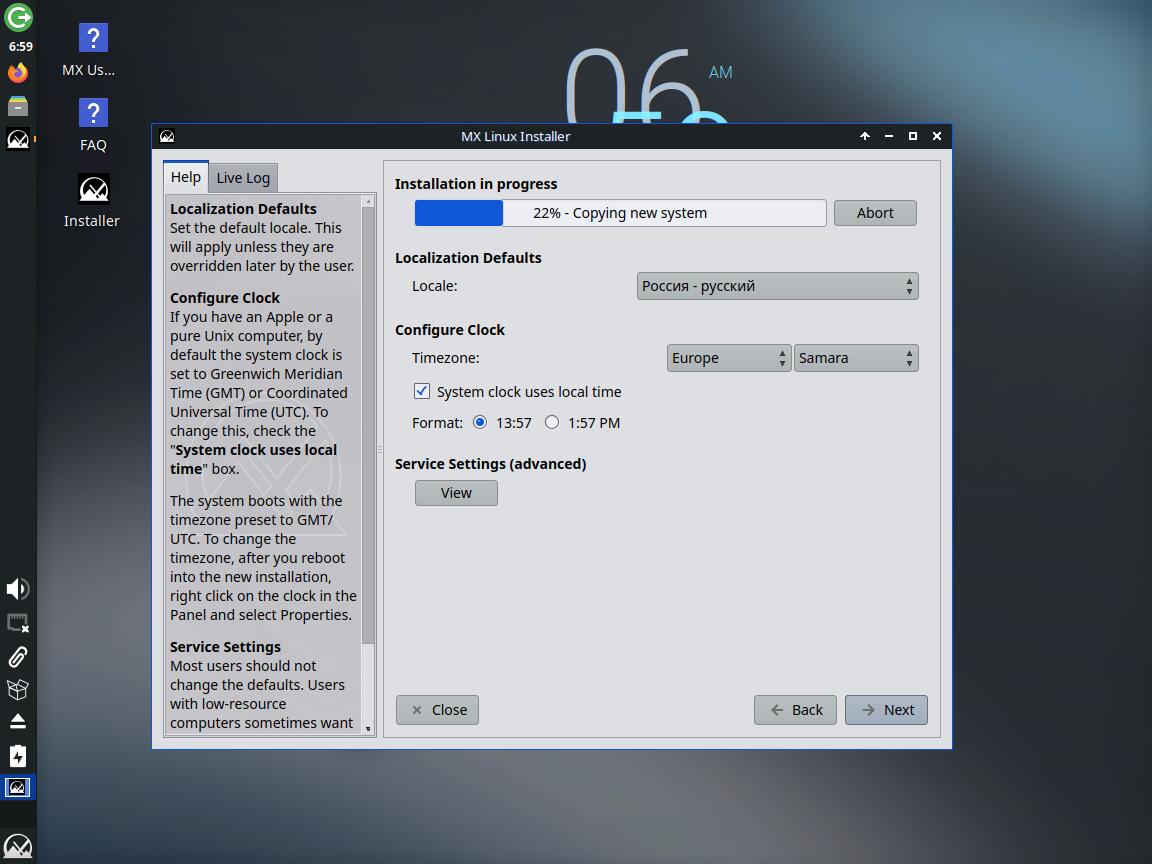The width and height of the screenshot is (1152, 864).
Task: Click the "Service Settings" help heading
Action: pyautogui.click(x=226, y=647)
